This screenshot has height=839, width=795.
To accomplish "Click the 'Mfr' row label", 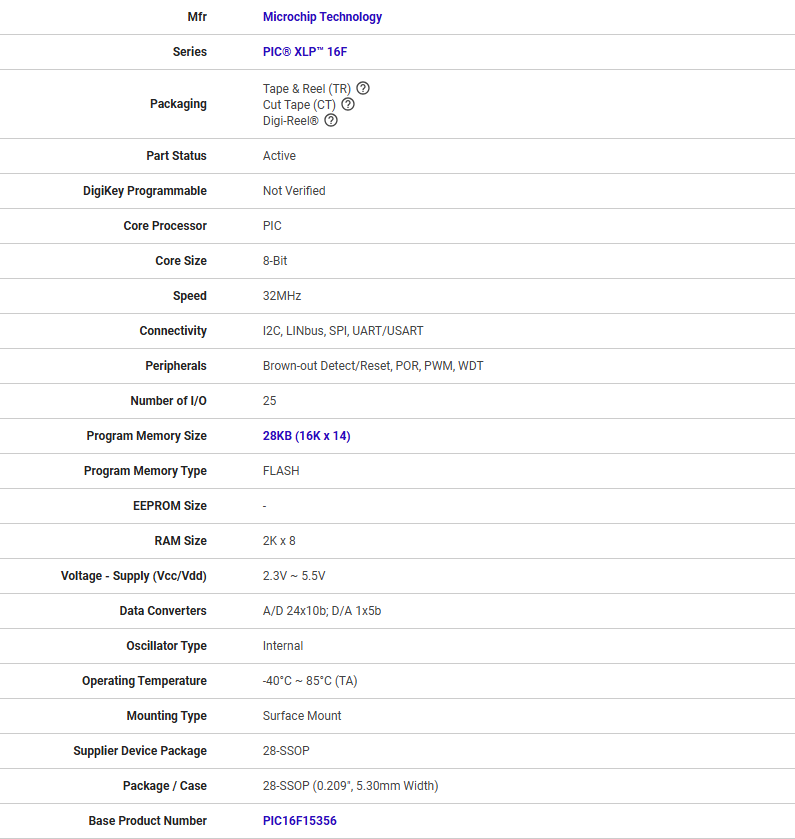I will click(x=197, y=17).
